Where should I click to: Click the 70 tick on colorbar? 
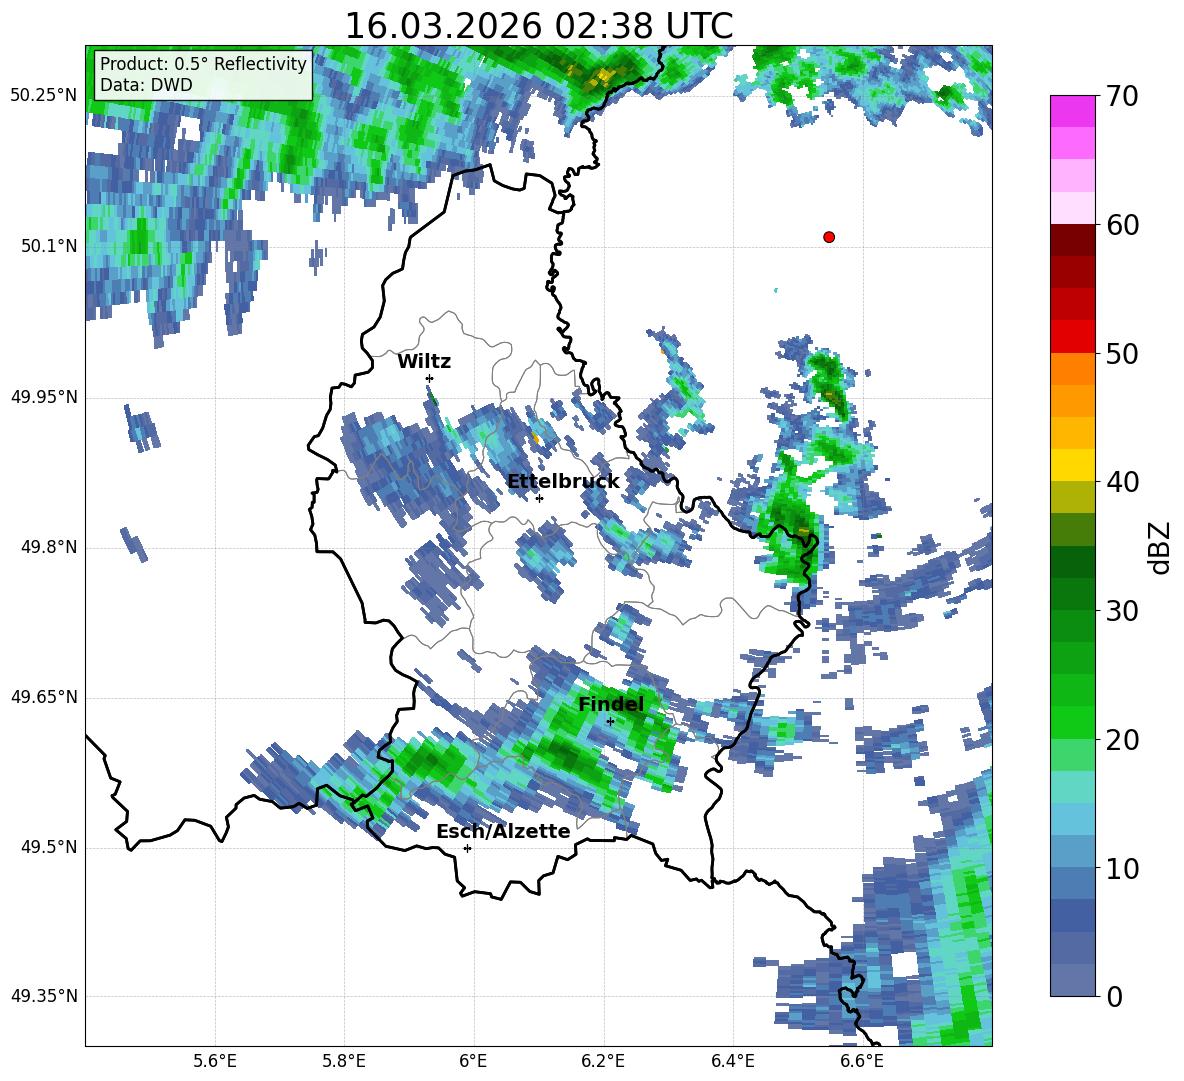[1122, 97]
